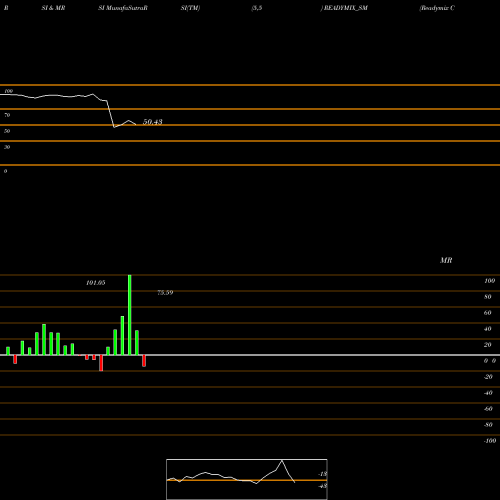Viewport: 500px width, 500px height.
Task: Open the mini chart thumbnail at the bottom
Action: click(x=247, y=479)
